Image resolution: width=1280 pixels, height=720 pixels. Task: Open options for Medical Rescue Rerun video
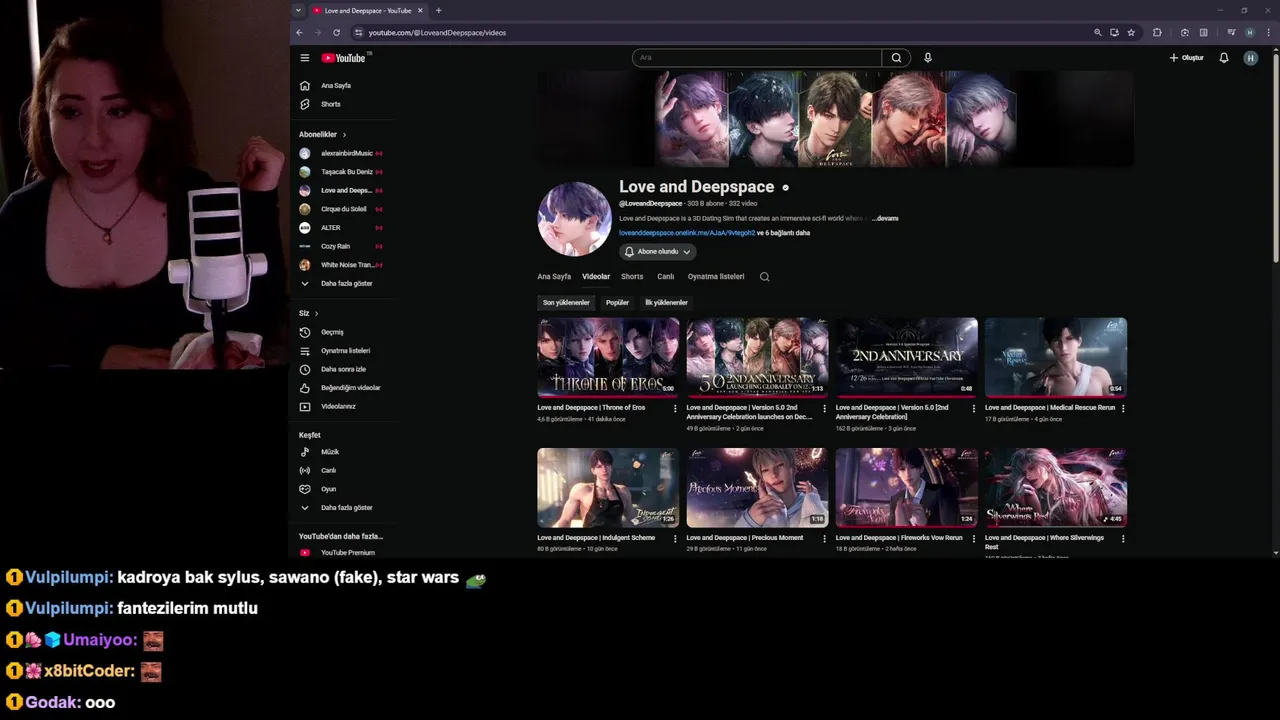pos(1123,408)
